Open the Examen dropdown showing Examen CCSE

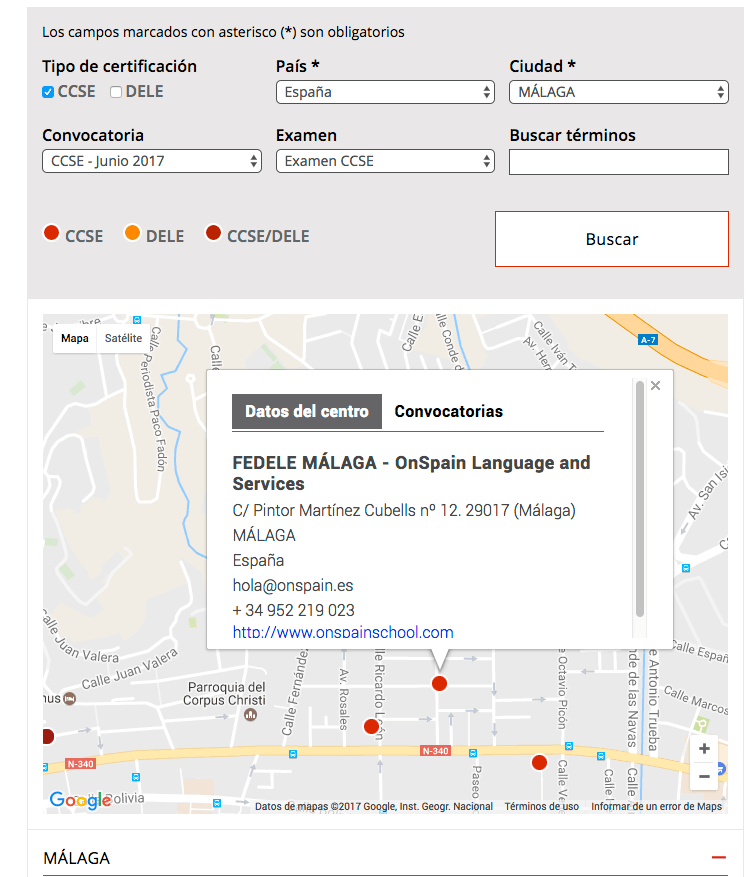pos(385,161)
